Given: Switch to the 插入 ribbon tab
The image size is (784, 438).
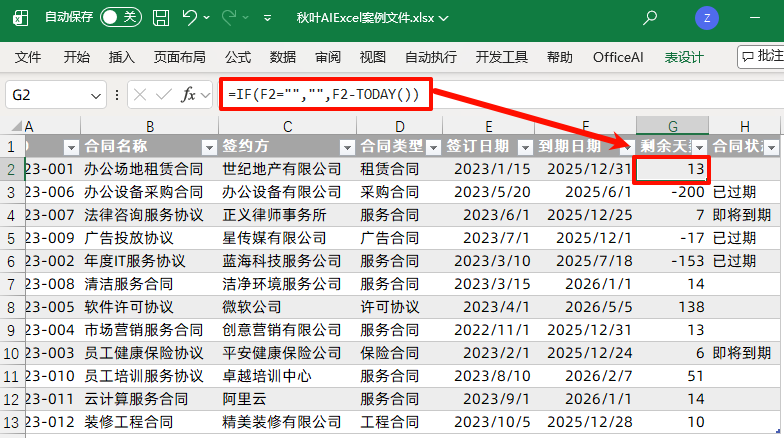Looking at the screenshot, I should (x=122, y=57).
